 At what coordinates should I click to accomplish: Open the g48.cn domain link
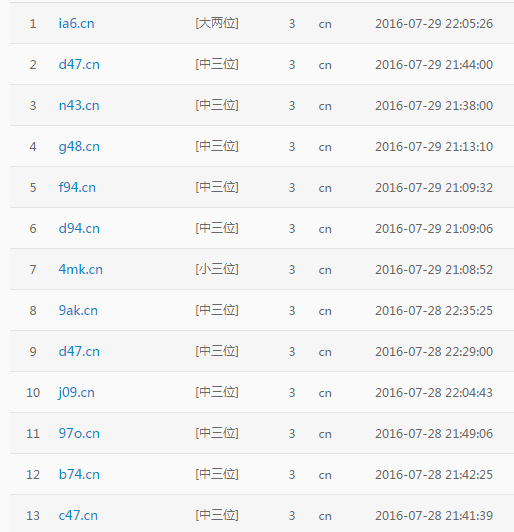tap(79, 147)
